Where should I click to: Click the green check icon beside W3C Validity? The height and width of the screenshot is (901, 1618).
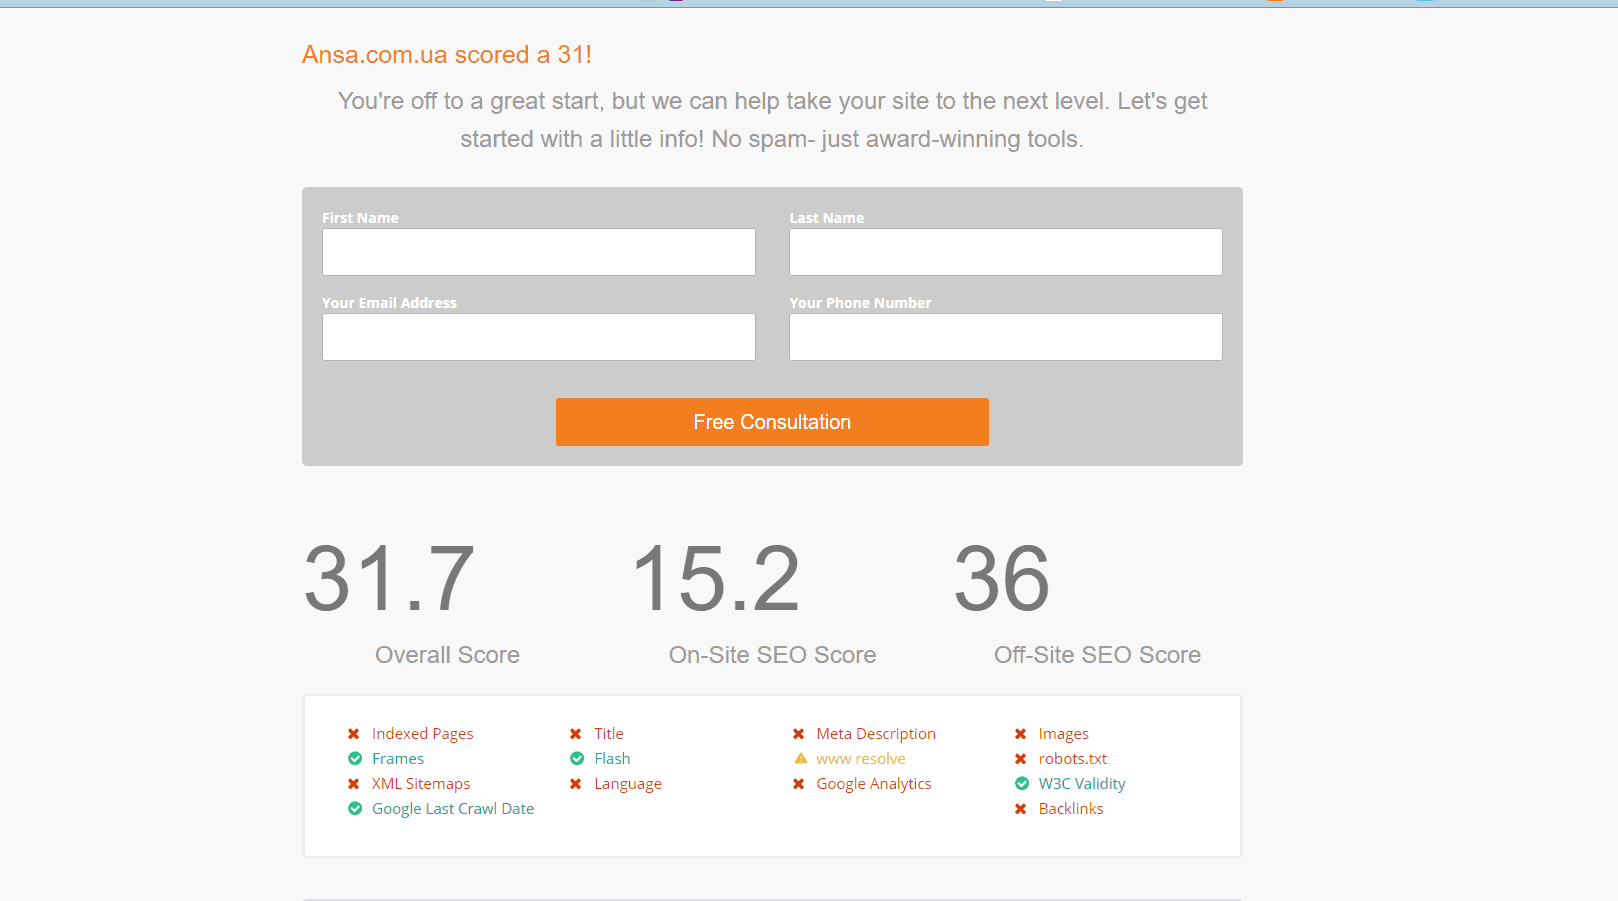[x=1021, y=784]
